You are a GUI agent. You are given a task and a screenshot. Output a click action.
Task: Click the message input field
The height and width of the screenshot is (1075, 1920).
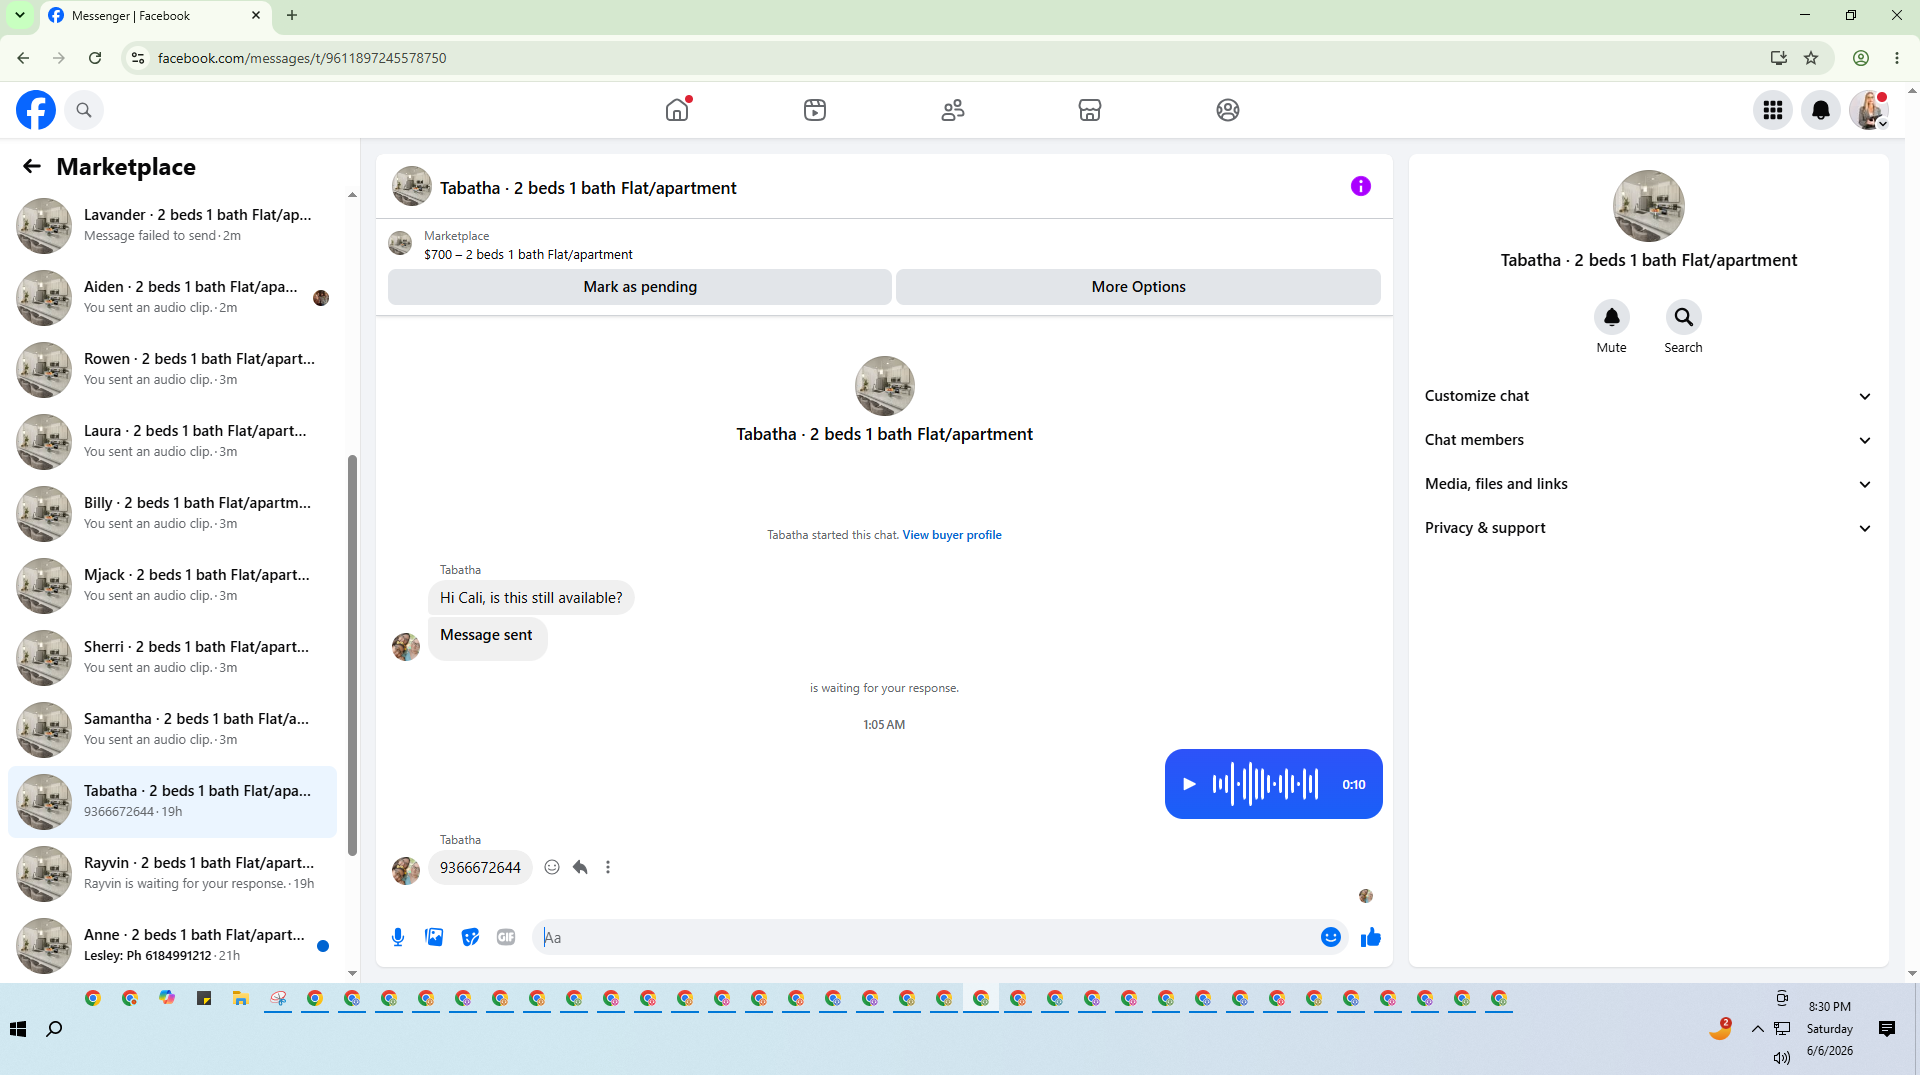pyautogui.click(x=925, y=937)
